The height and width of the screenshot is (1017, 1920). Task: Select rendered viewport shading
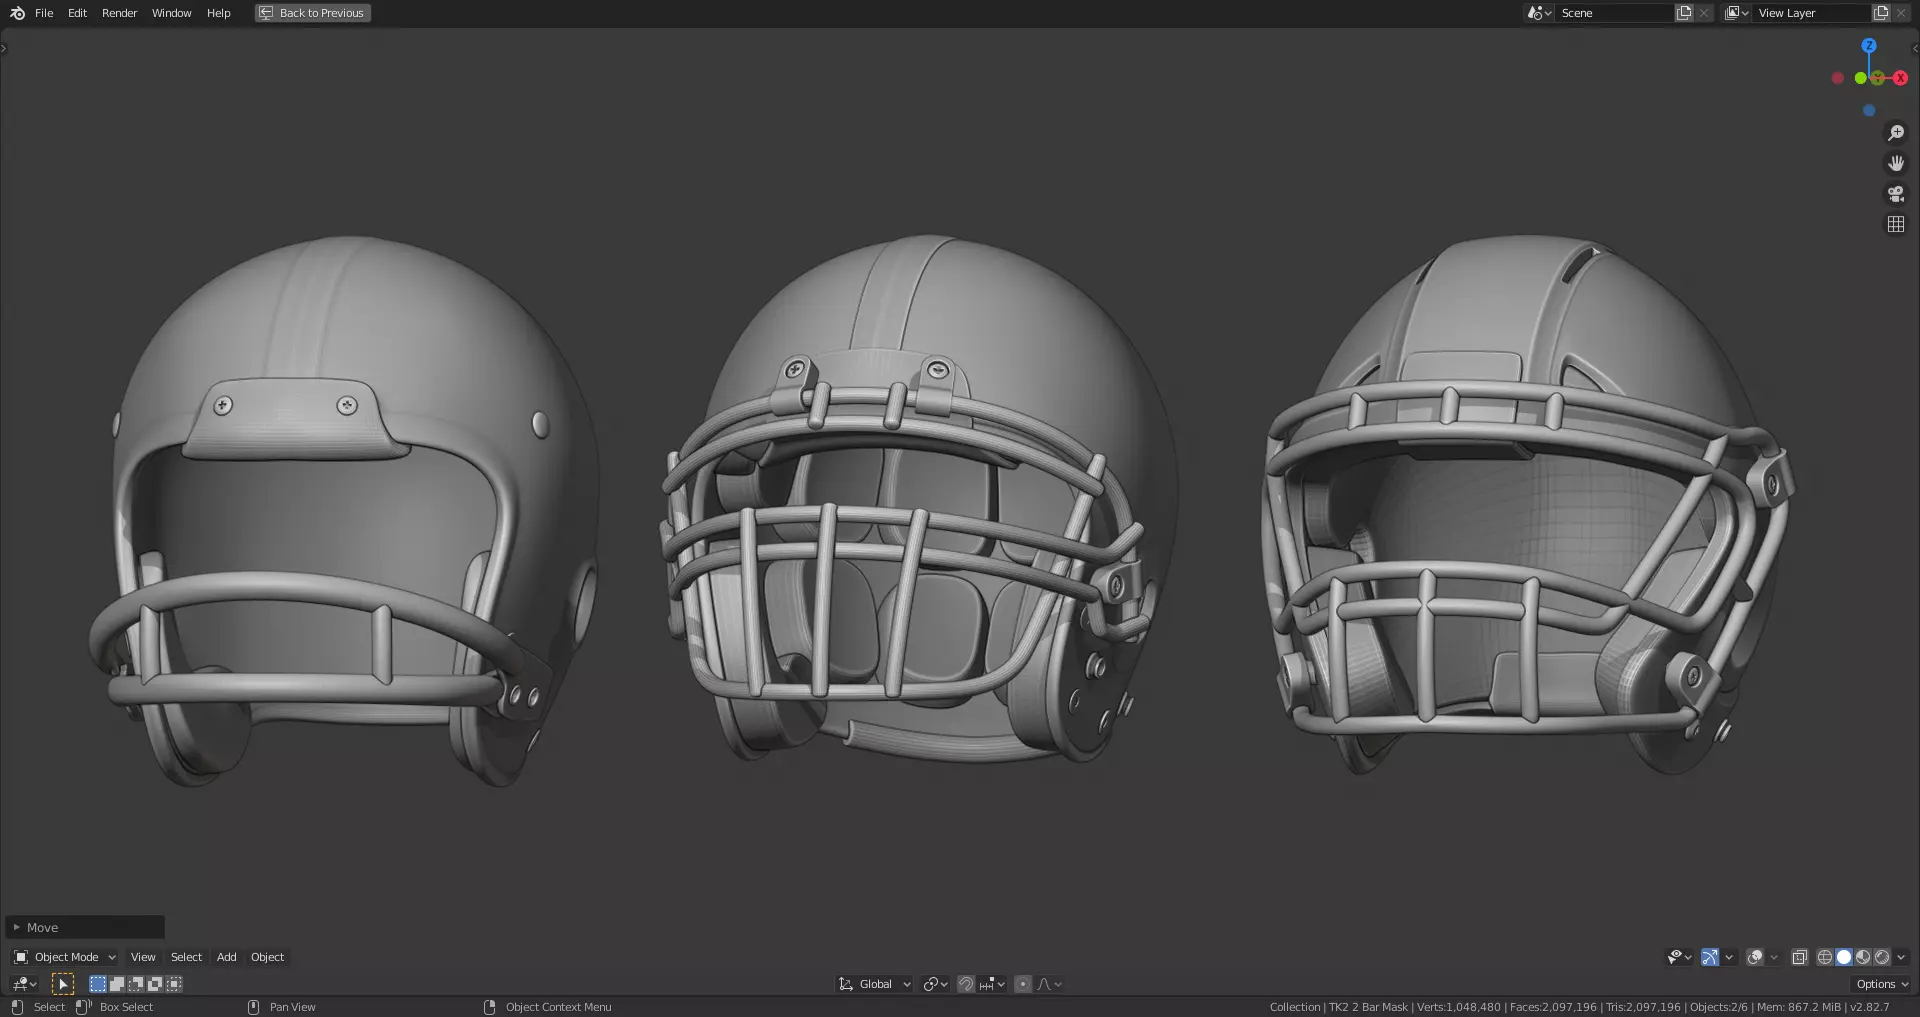tap(1882, 957)
